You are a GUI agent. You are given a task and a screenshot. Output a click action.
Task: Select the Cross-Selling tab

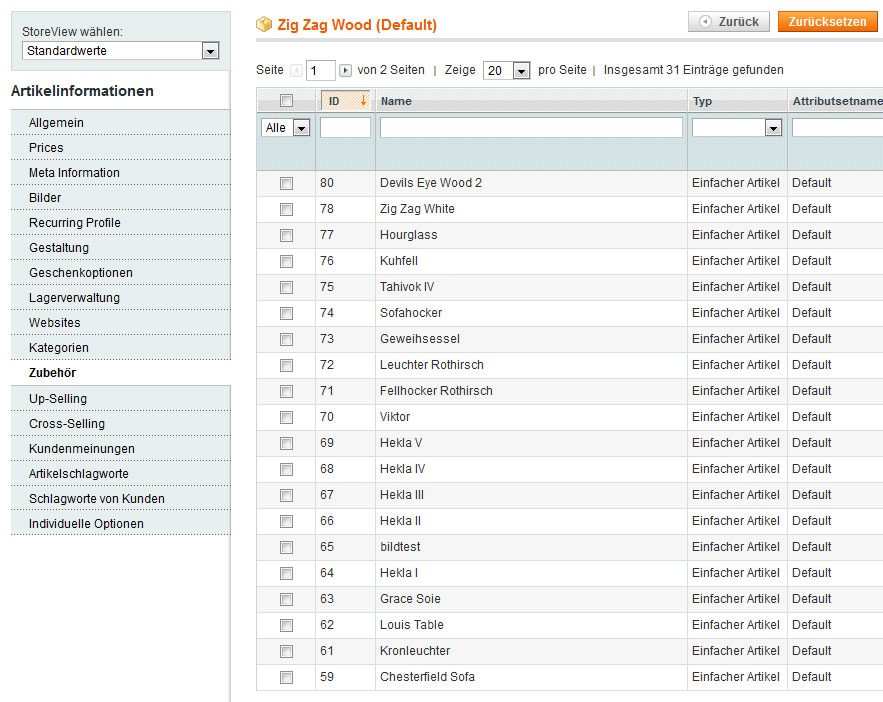click(x=121, y=423)
